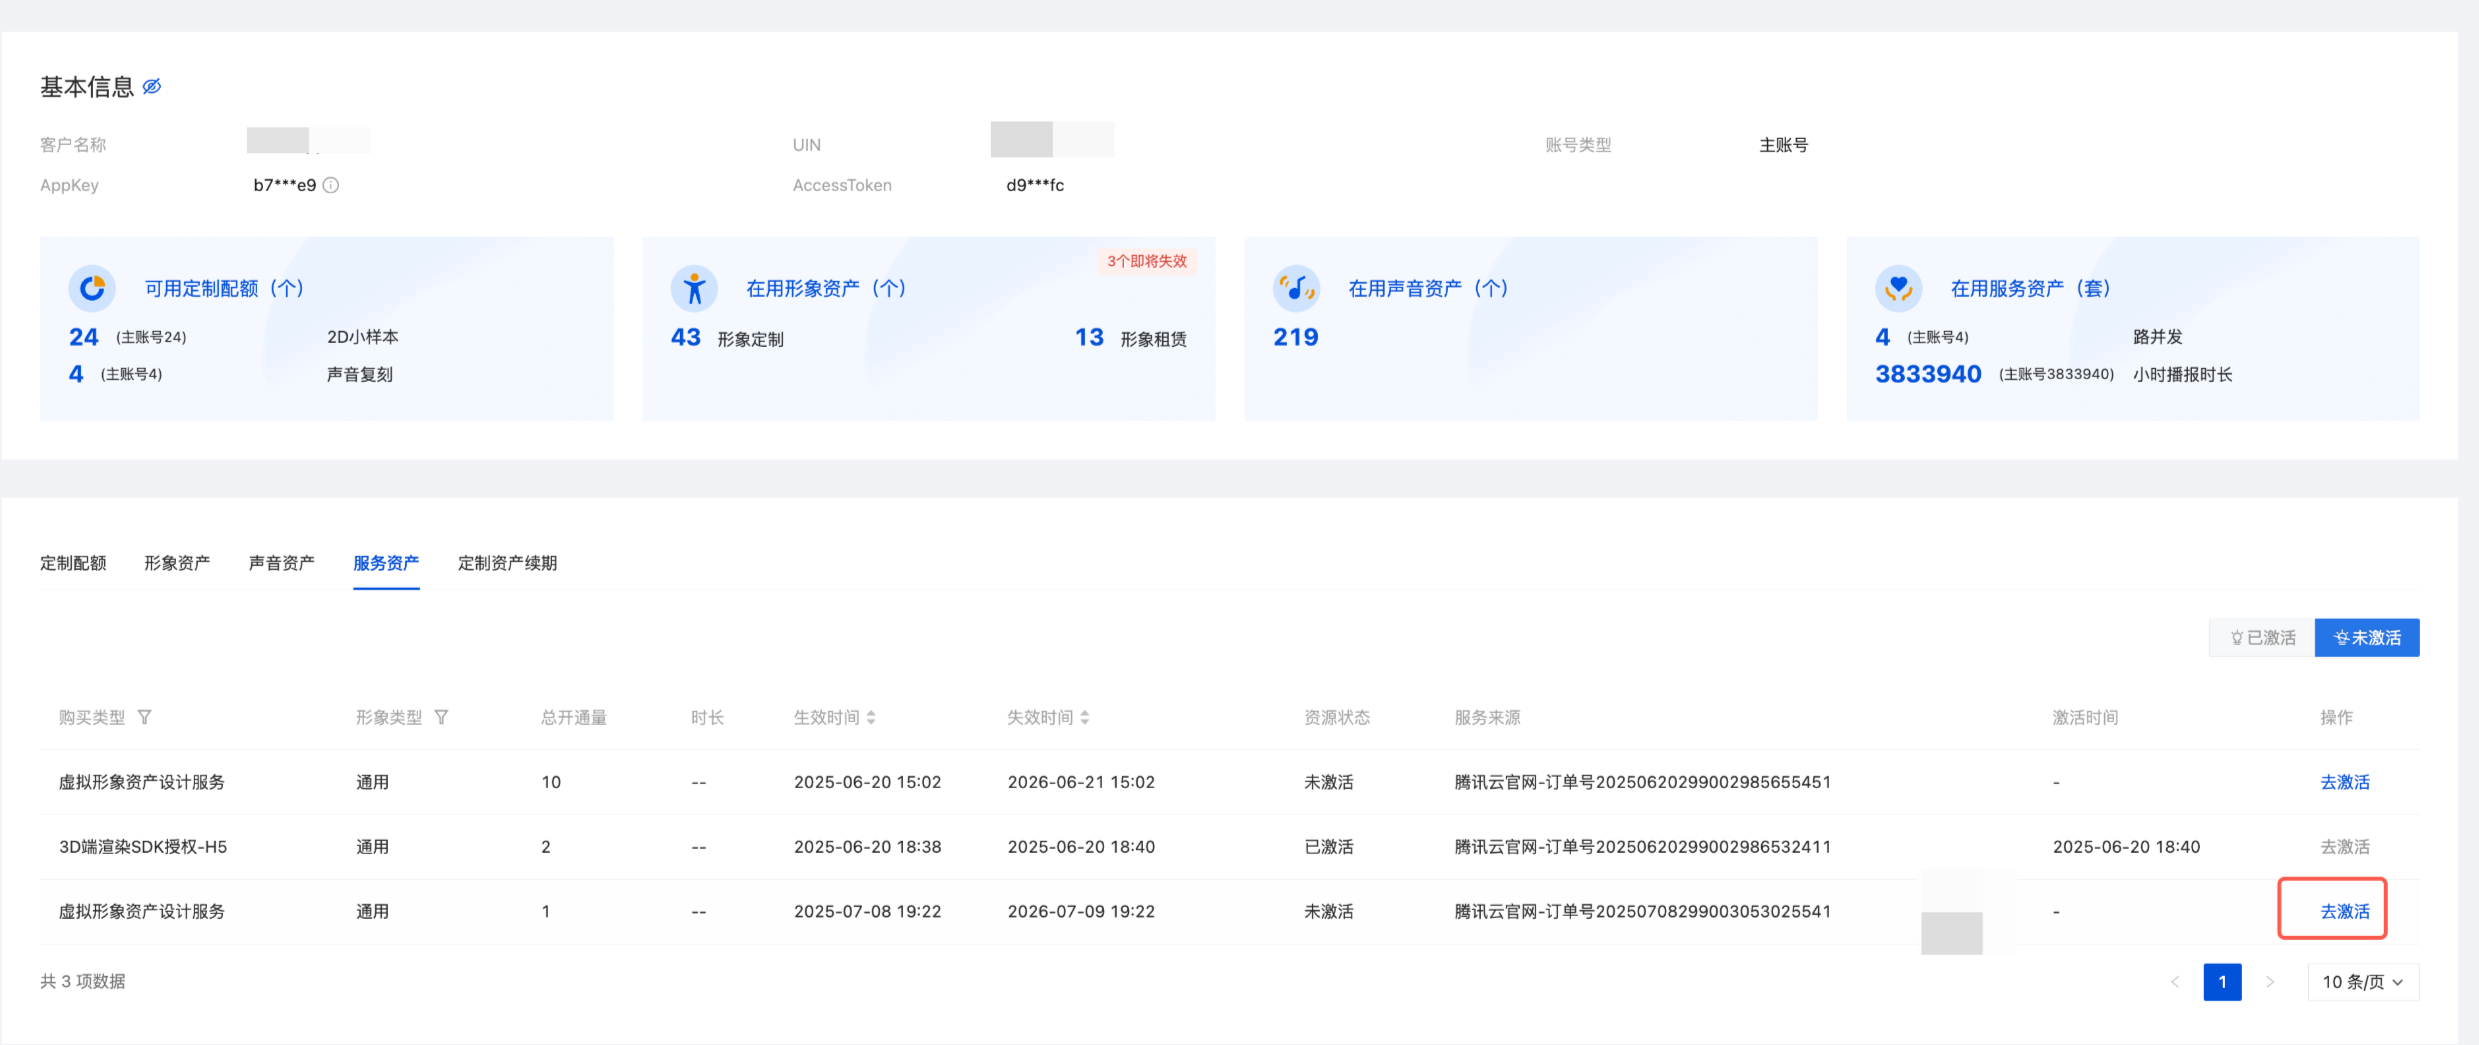Image resolution: width=2479 pixels, height=1045 pixels.
Task: Click the avatar assets person icon
Action: point(694,289)
